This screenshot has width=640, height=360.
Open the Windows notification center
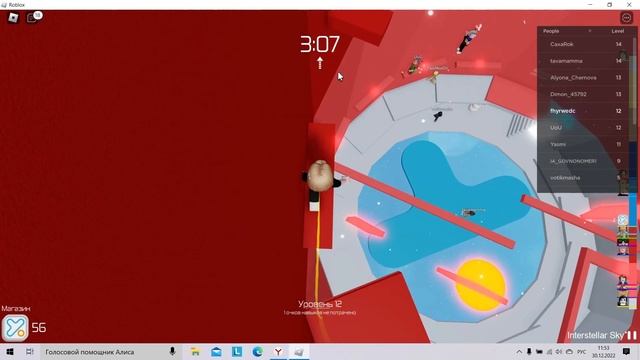[627, 351]
